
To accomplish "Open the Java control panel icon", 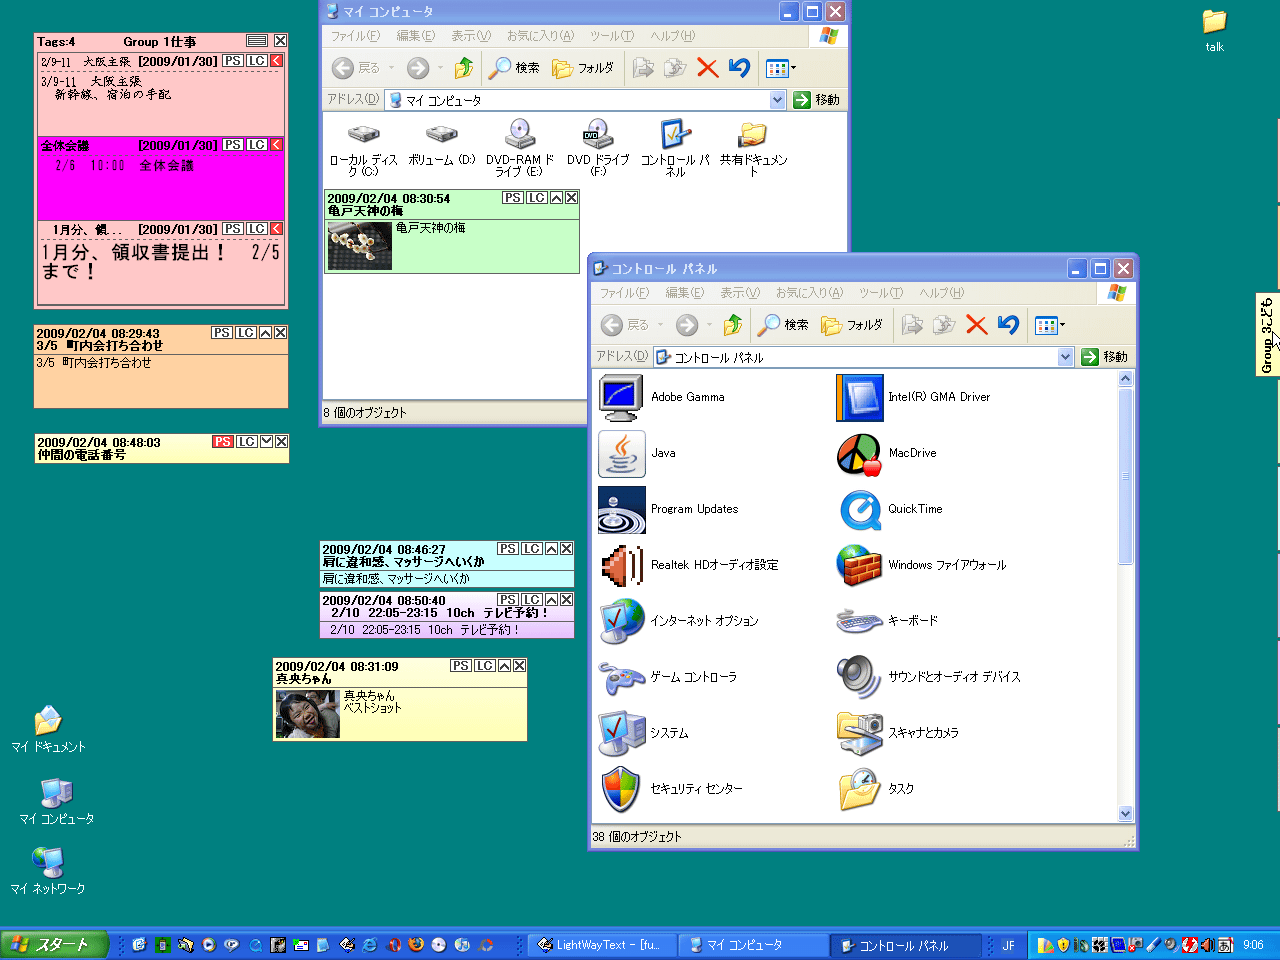I will pos(621,453).
